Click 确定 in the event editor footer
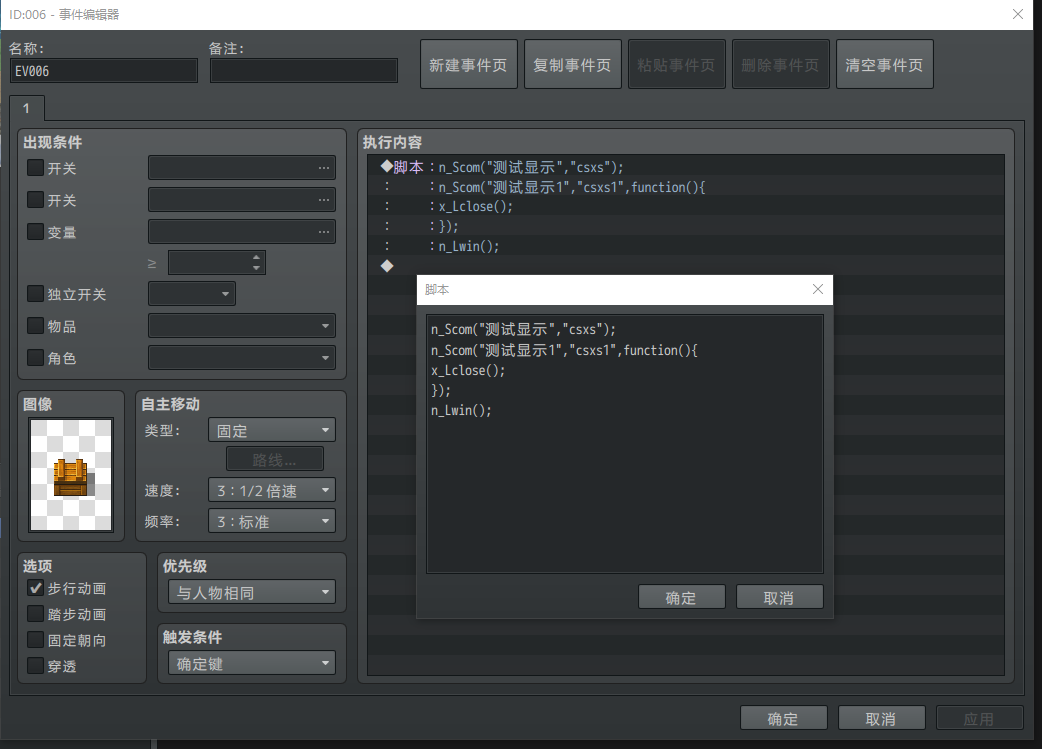1042x749 pixels. click(783, 718)
